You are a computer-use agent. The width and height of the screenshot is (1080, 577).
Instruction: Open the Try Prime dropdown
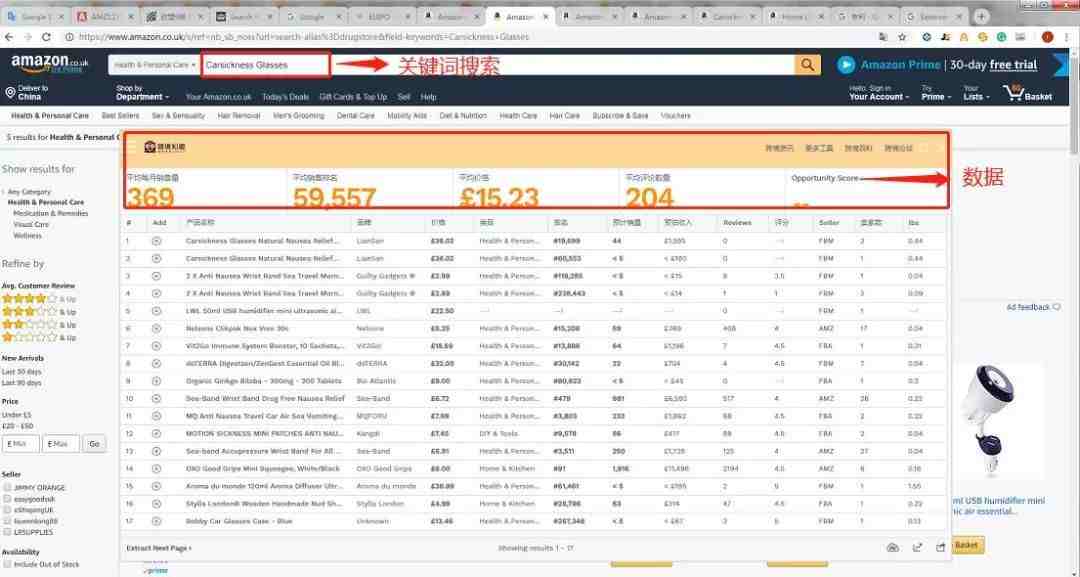tap(937, 93)
